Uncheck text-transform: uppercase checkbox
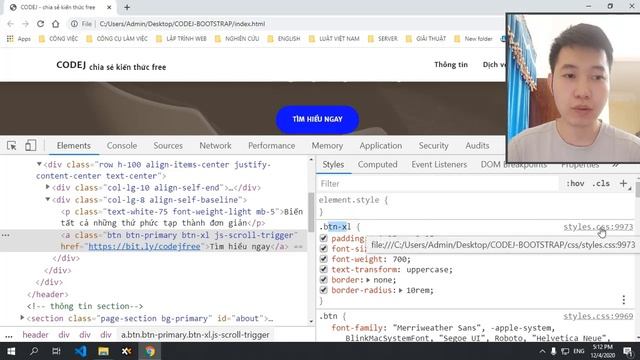Image resolution: width=640 pixels, height=360 pixels. [324, 269]
